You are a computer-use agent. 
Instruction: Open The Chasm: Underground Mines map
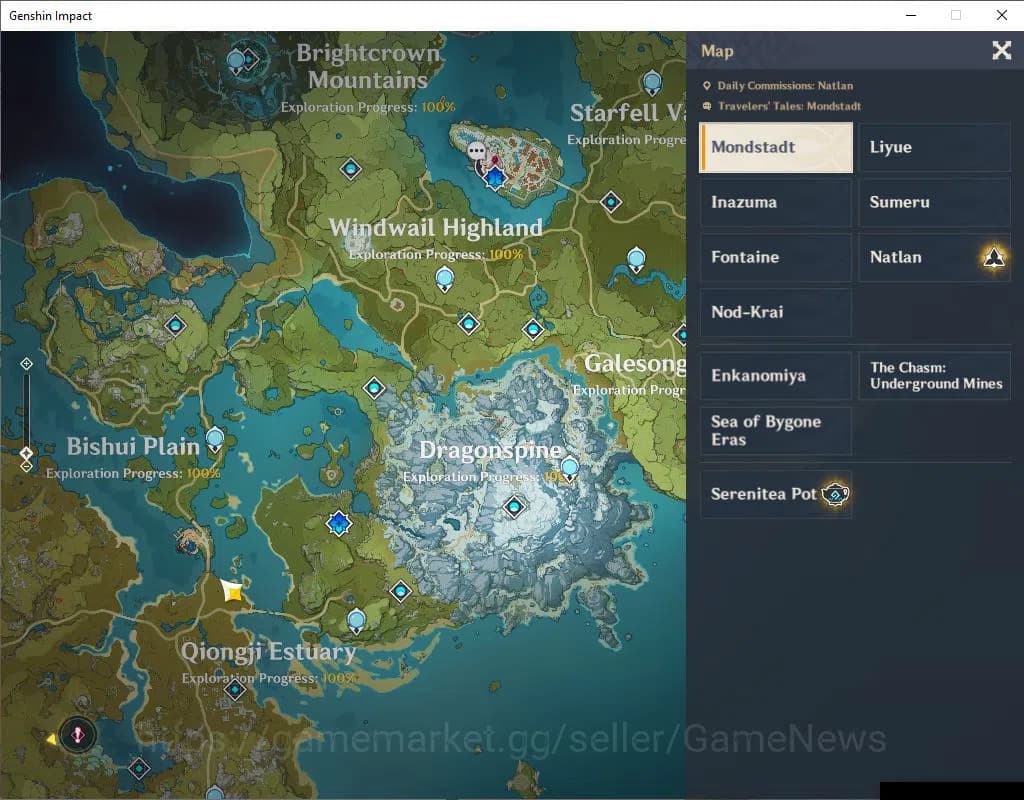point(934,376)
